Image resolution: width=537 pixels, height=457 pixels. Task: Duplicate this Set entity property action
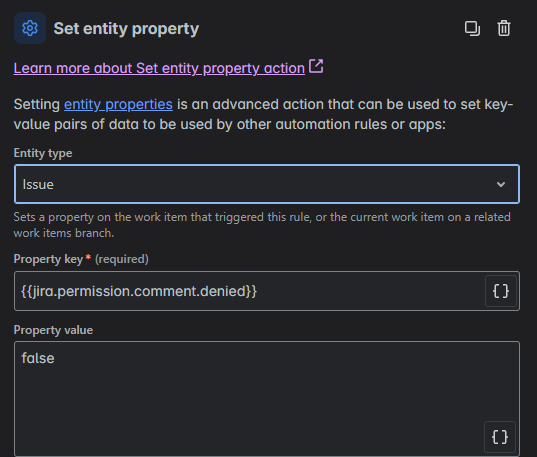472,28
